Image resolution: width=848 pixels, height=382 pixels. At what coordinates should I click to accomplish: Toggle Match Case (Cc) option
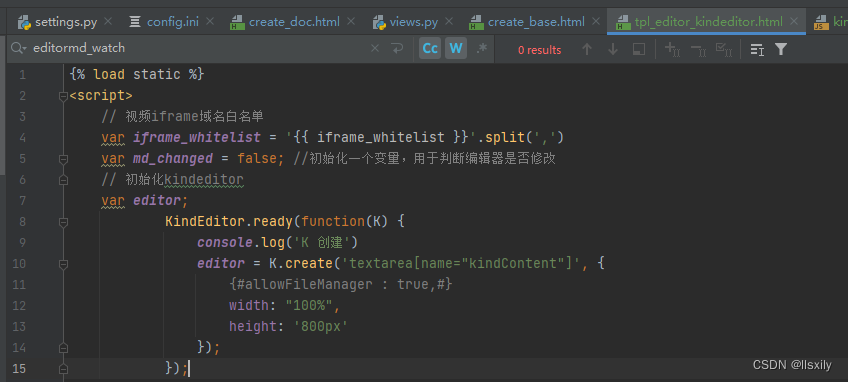coord(430,49)
